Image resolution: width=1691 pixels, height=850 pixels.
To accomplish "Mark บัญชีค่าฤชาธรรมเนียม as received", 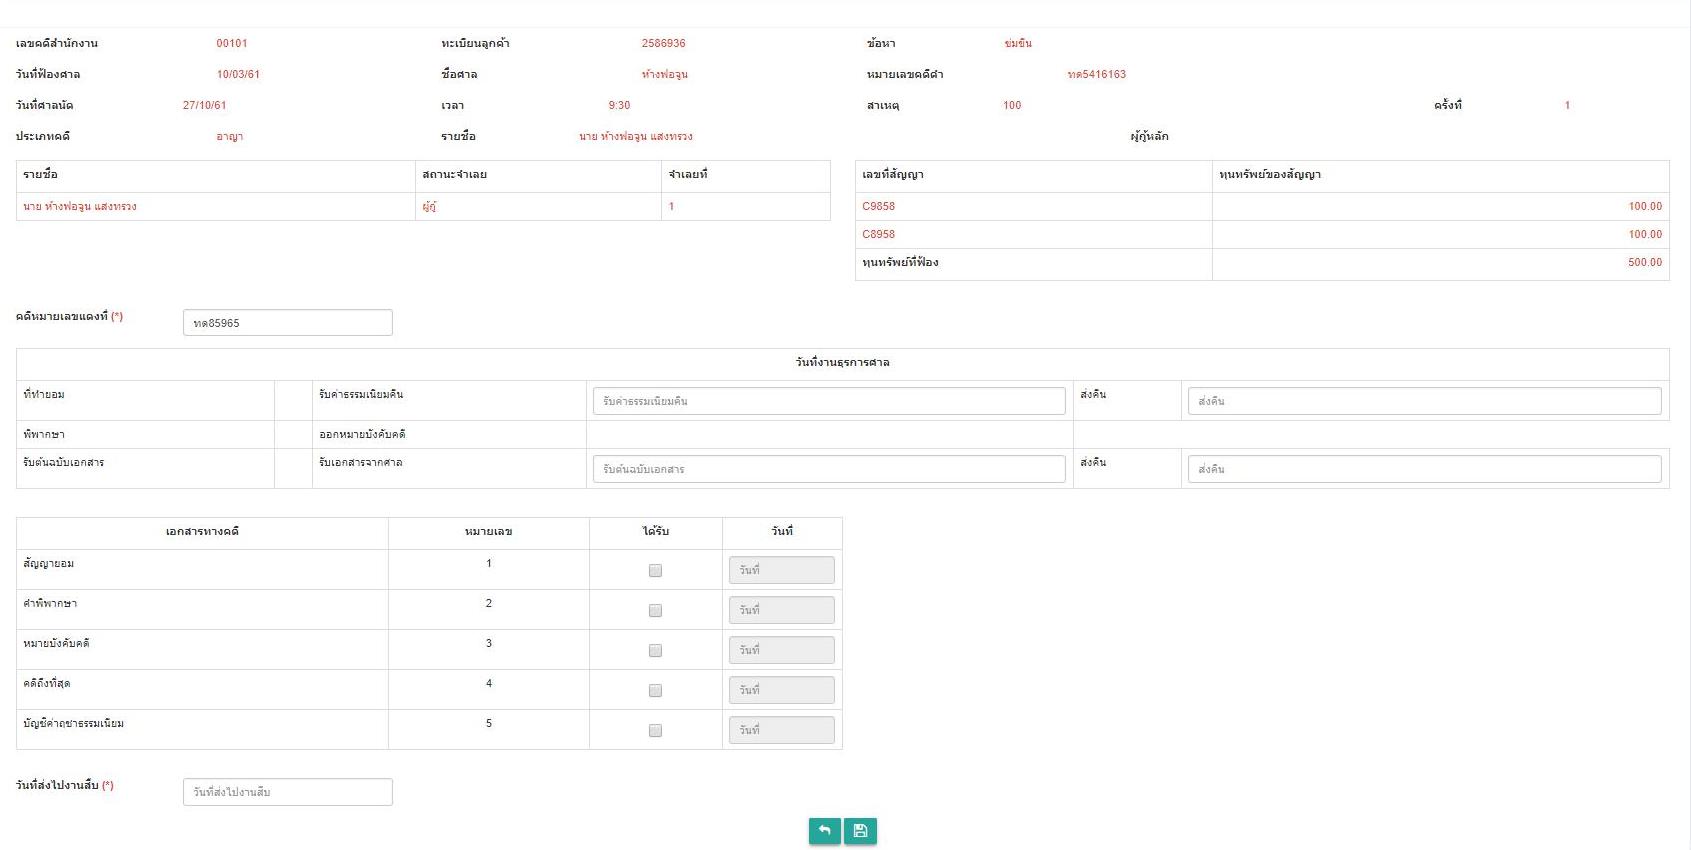I will [x=655, y=731].
